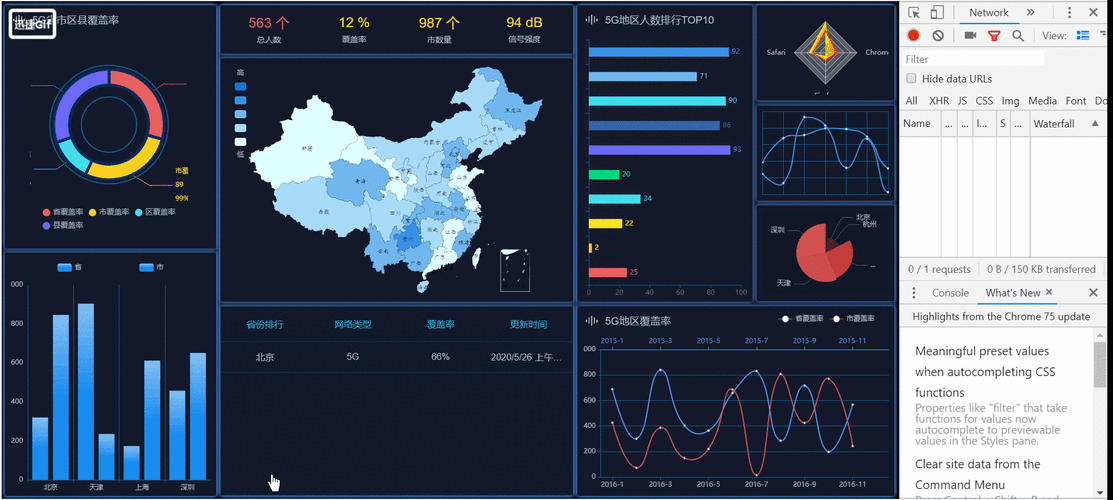The width and height of the screenshot is (1113, 500).
Task: Filter requests by CSS type
Action: point(984,101)
